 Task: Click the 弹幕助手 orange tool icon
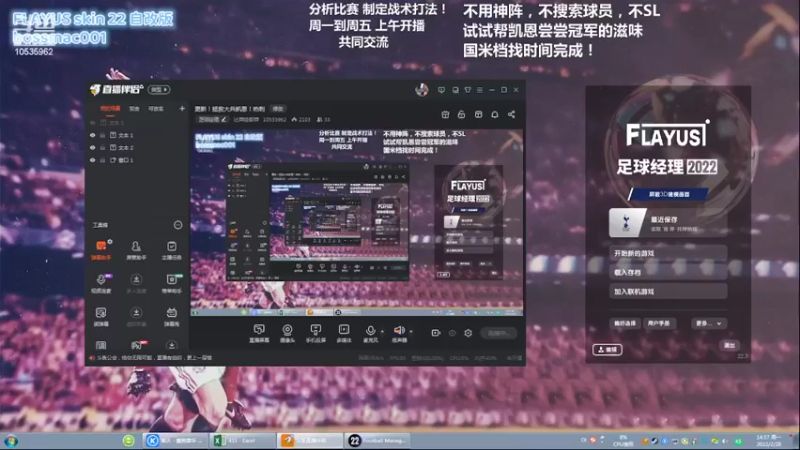coord(101,246)
